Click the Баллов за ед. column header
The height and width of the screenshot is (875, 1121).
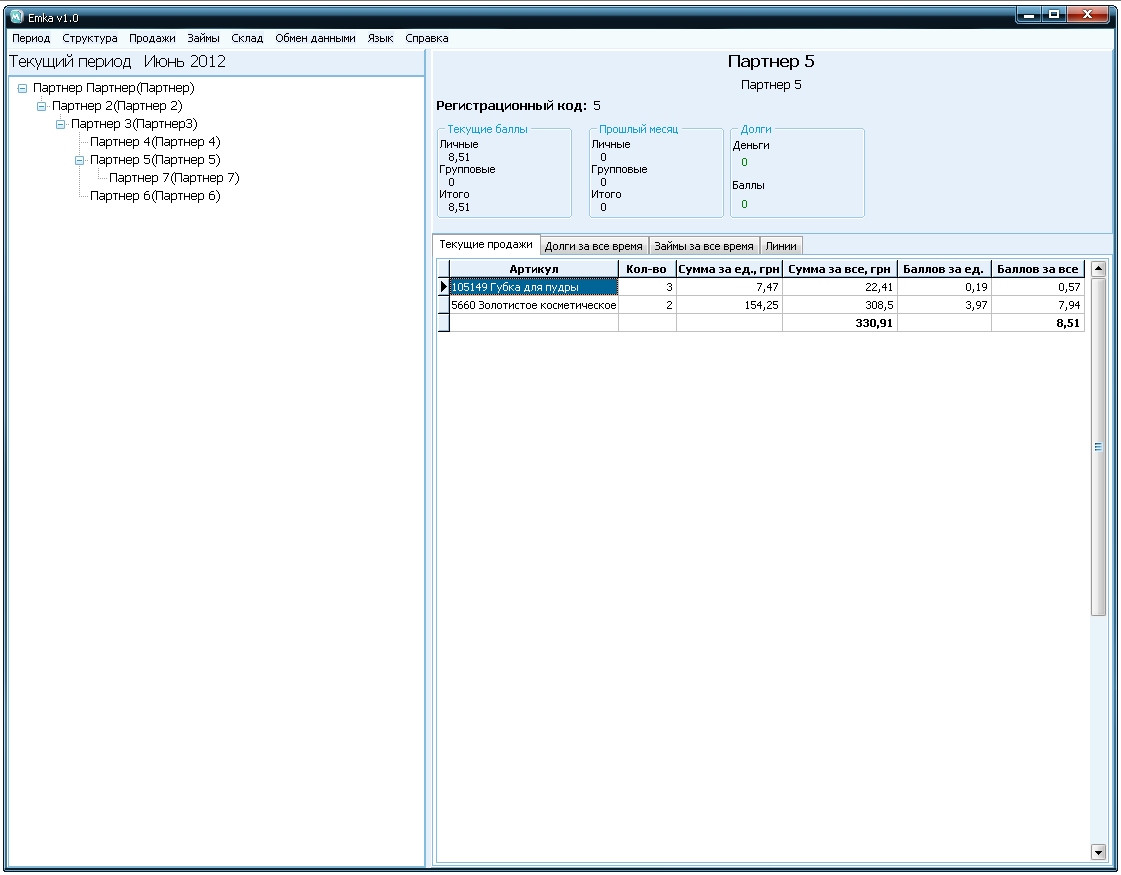tap(944, 269)
